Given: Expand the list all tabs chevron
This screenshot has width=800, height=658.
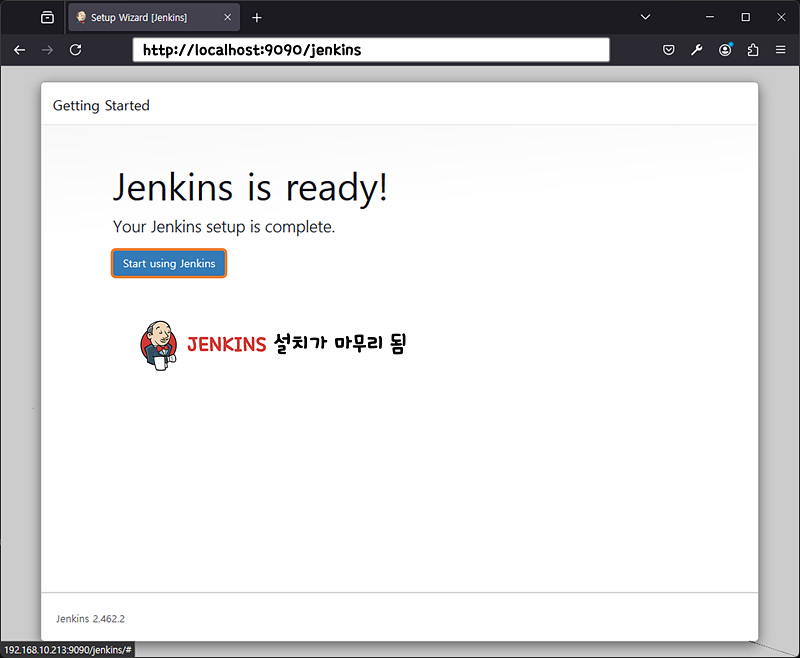Looking at the screenshot, I should click(645, 17).
